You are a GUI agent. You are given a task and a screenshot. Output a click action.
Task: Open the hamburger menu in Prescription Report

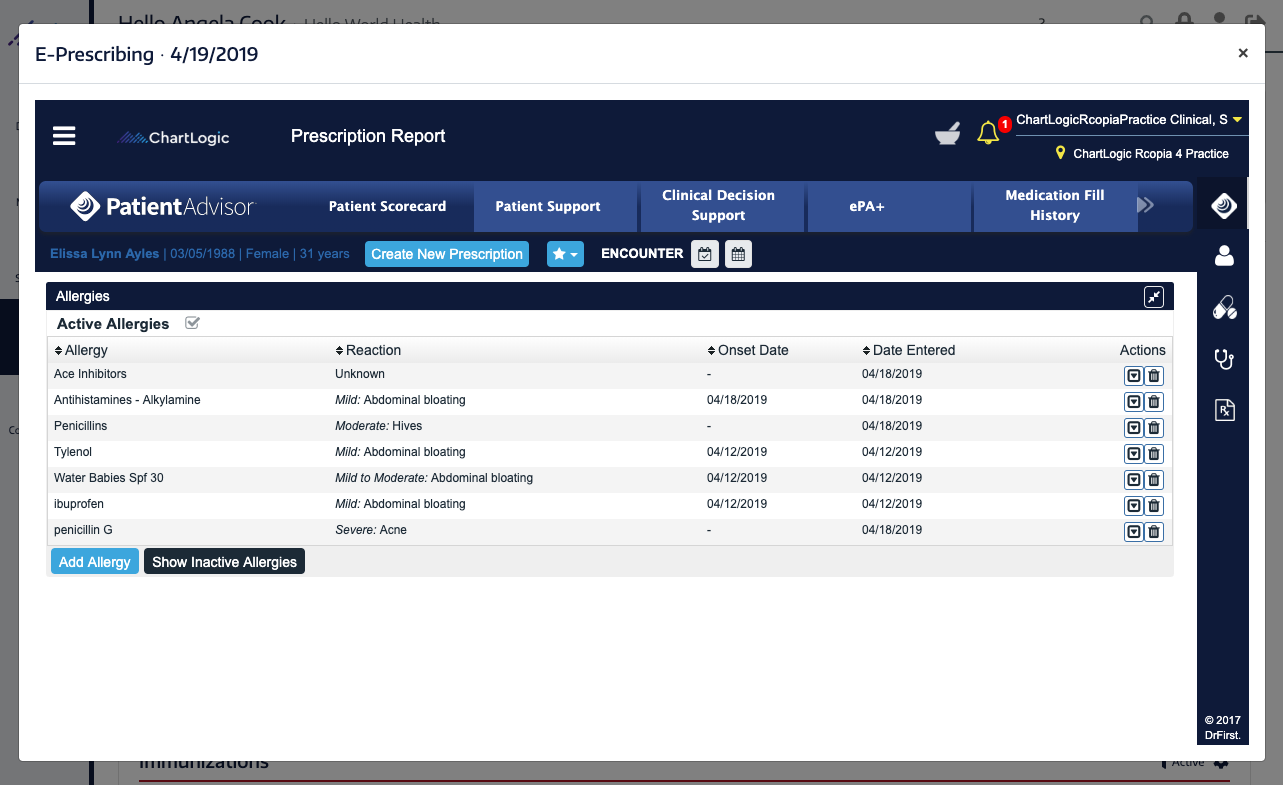(64, 136)
